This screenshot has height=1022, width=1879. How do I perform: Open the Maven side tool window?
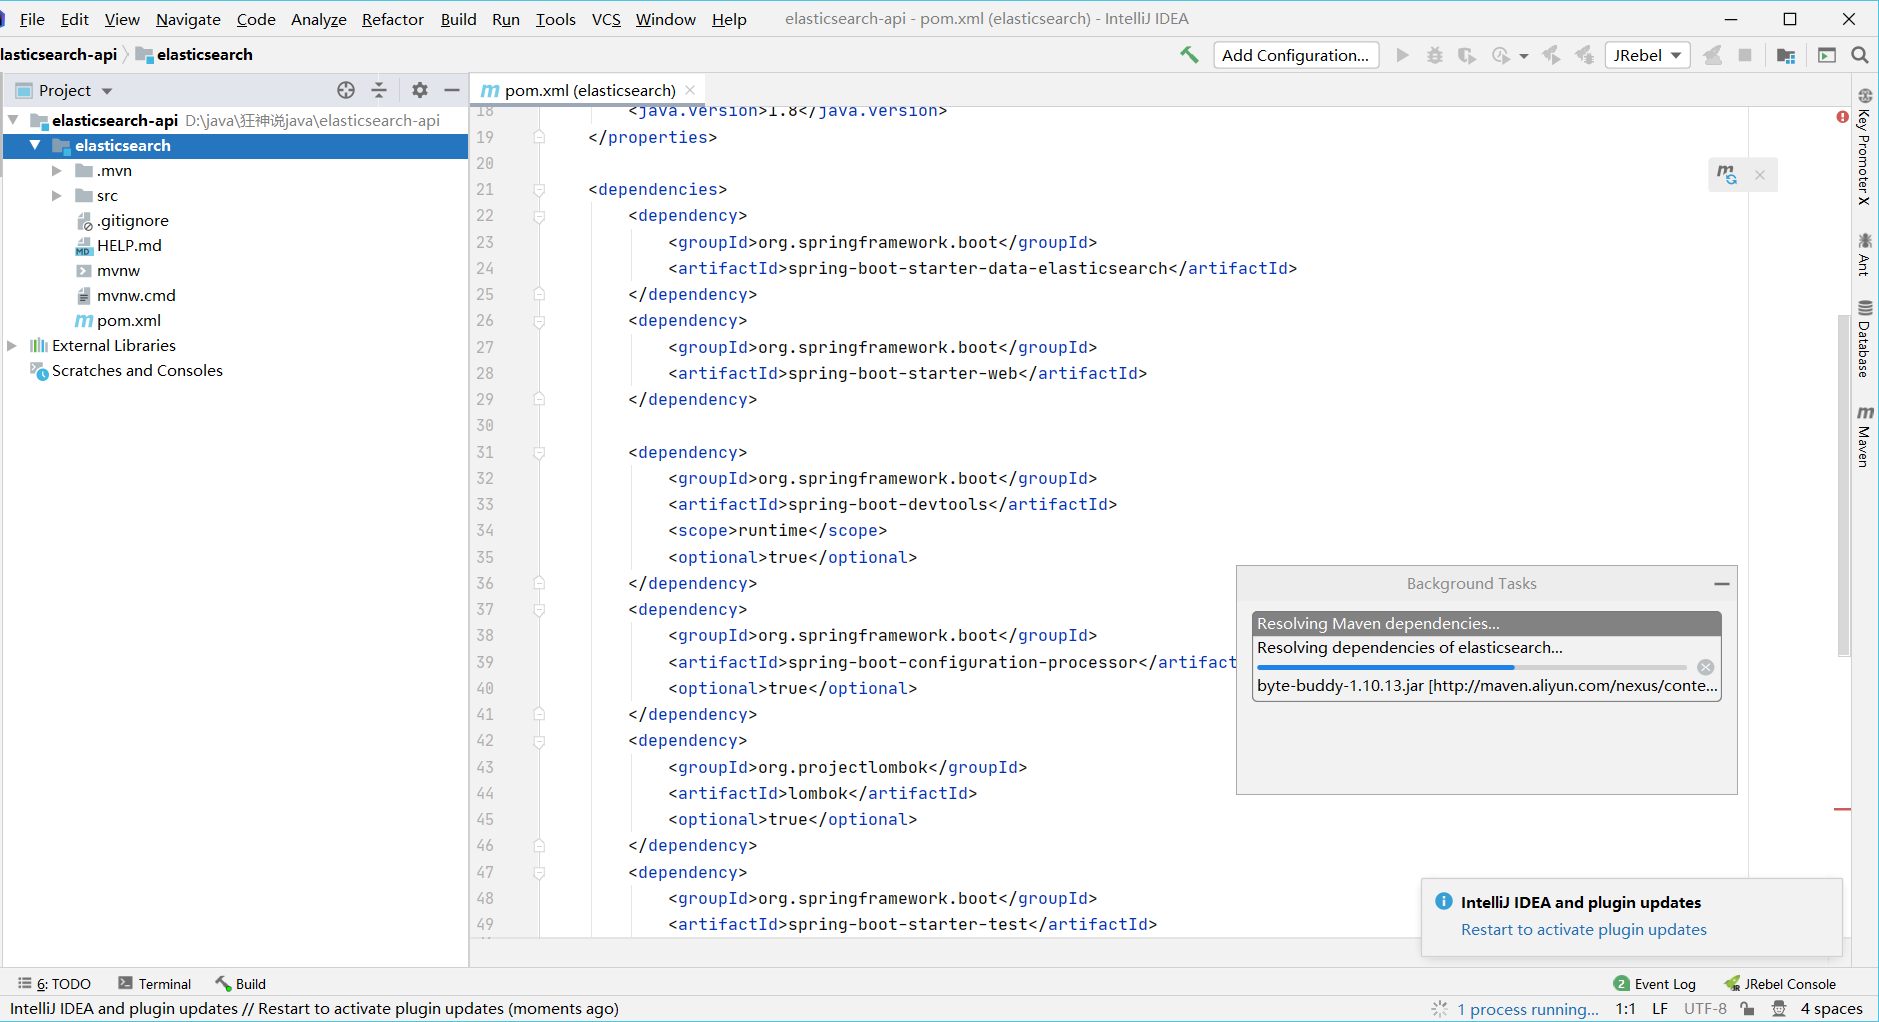(x=1865, y=437)
